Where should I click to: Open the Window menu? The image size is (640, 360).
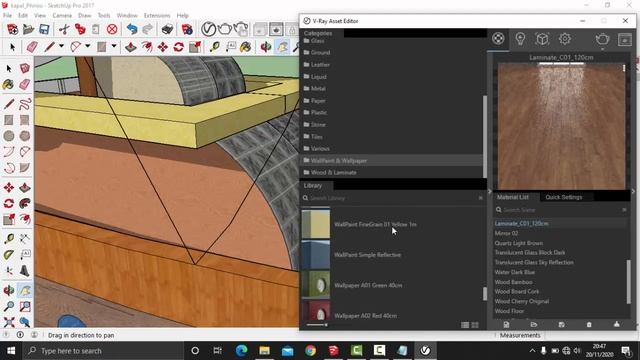point(127,16)
